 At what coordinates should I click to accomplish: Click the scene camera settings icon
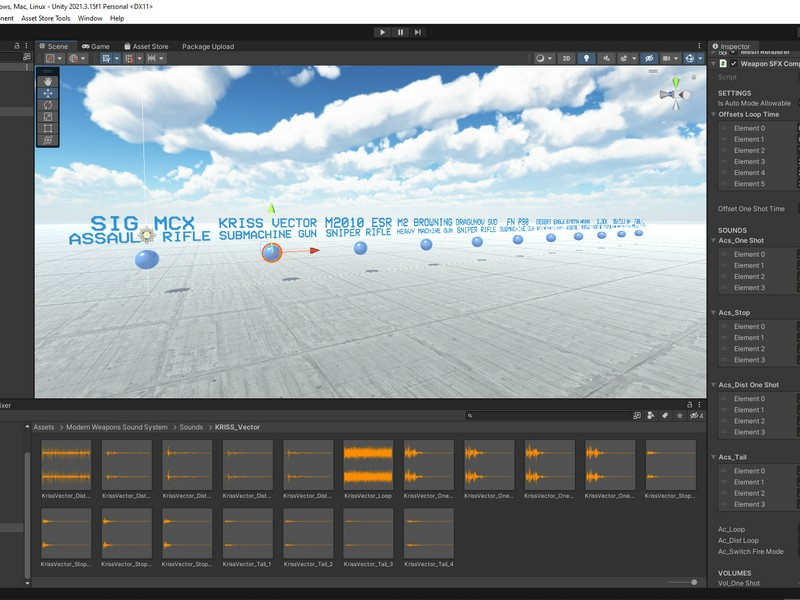point(666,58)
